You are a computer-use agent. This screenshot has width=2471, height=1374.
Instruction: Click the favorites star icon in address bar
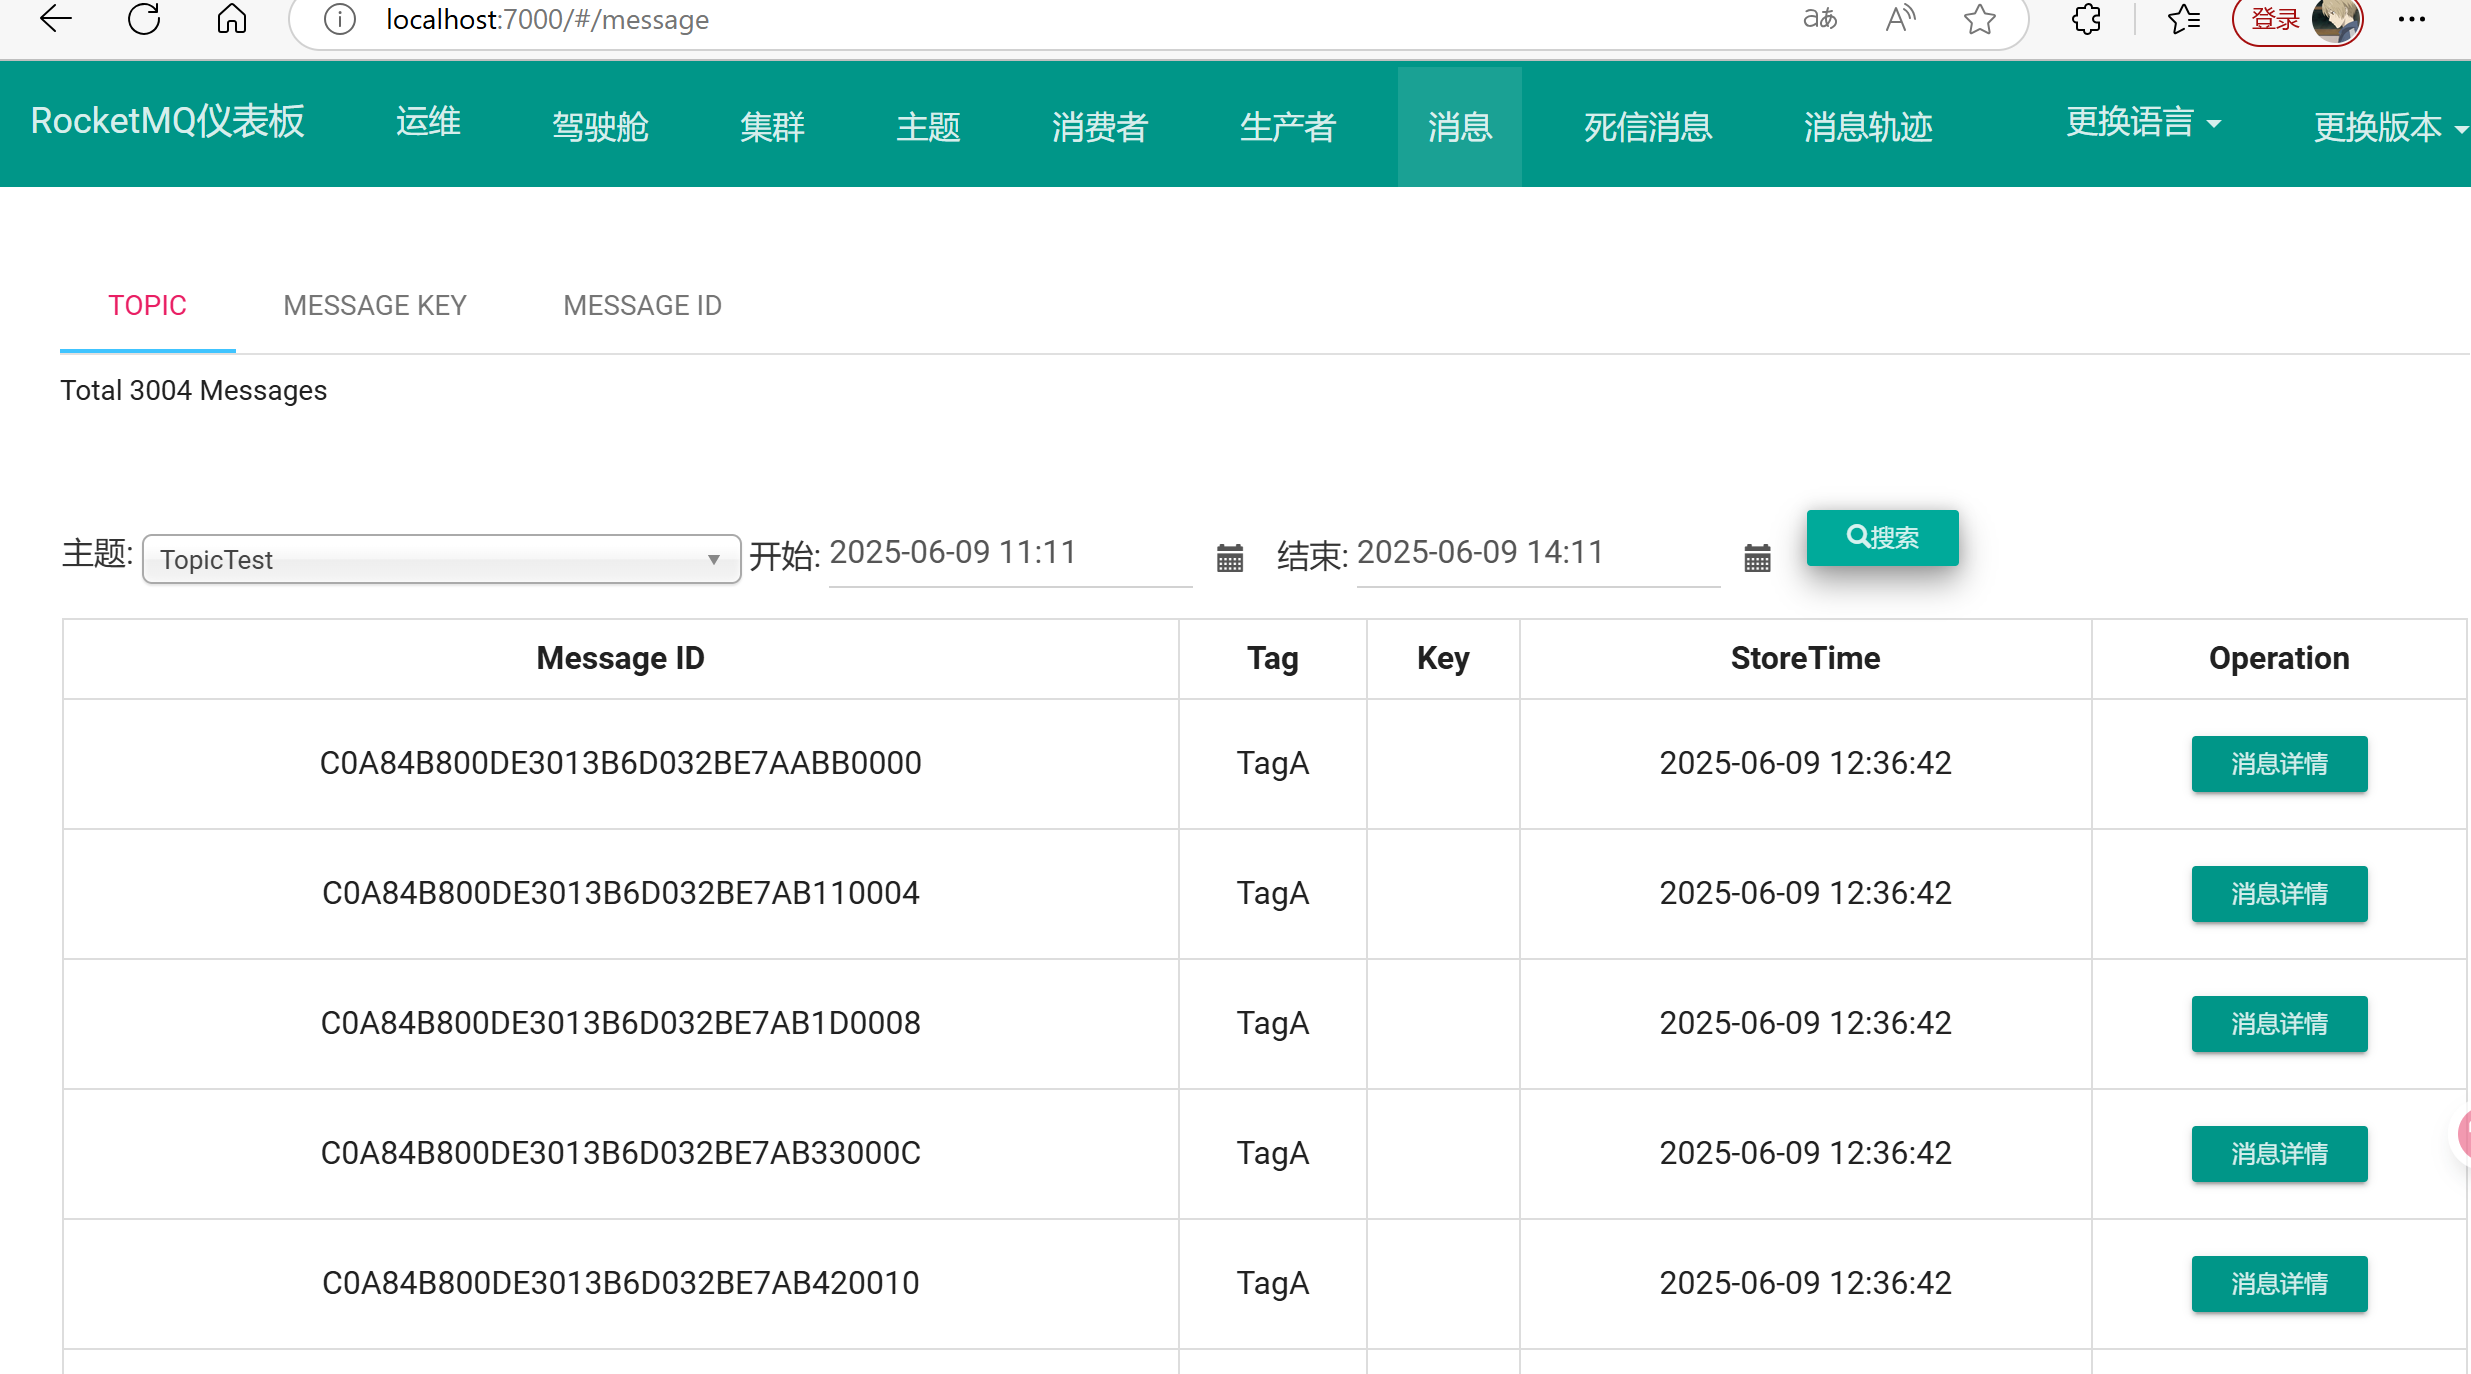click(x=1980, y=19)
